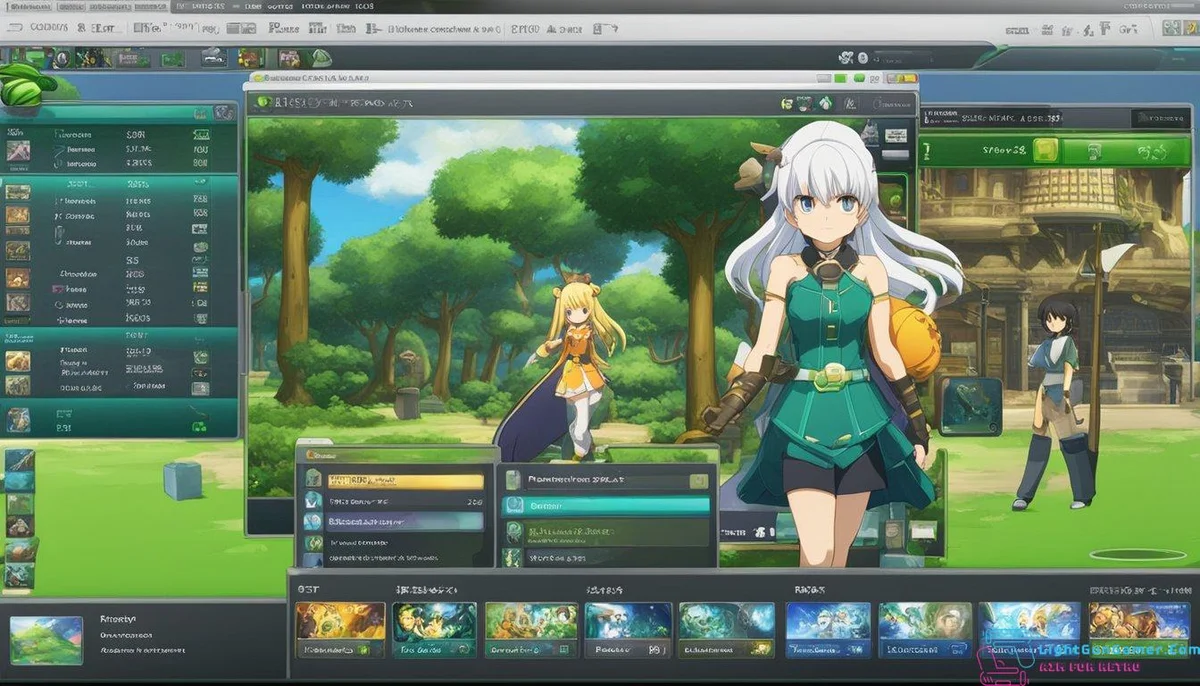Click the topmost small icon in bottom-left vertical strip
The width and height of the screenshot is (1200, 686).
coord(19,462)
